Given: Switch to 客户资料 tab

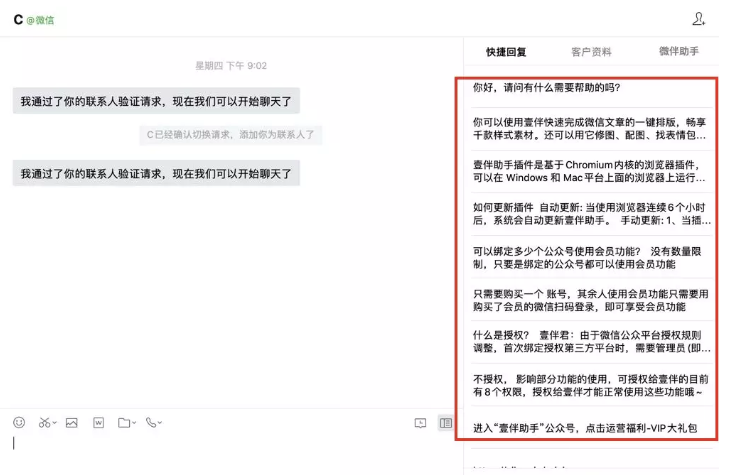Looking at the screenshot, I should [591, 52].
